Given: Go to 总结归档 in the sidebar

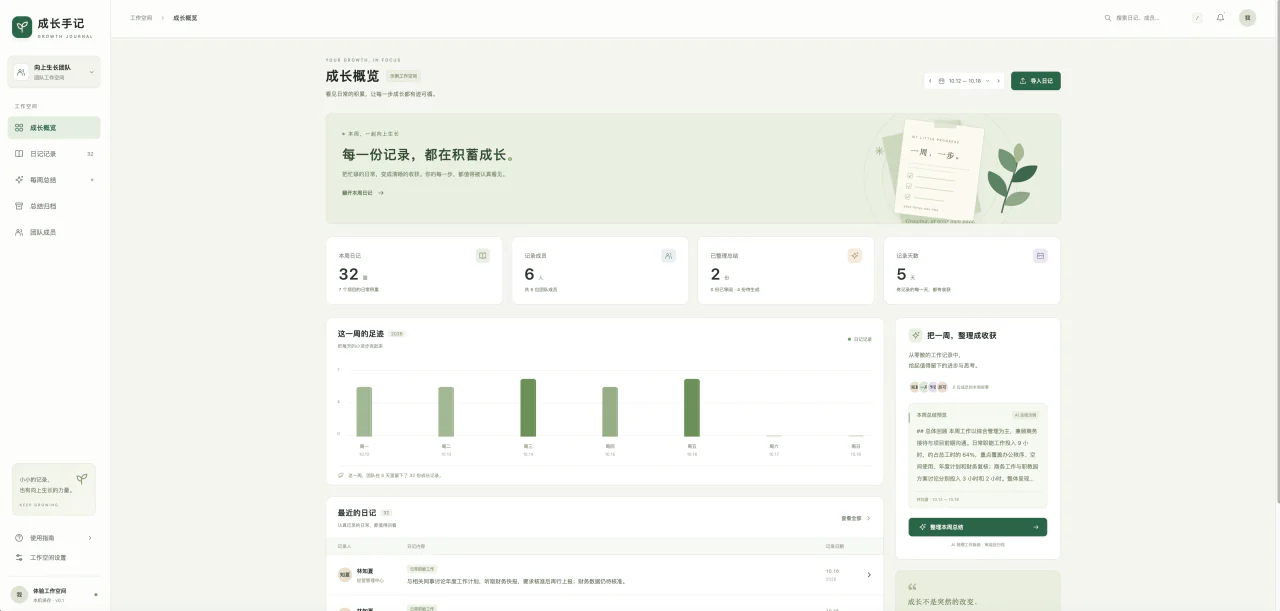Looking at the screenshot, I should point(55,206).
